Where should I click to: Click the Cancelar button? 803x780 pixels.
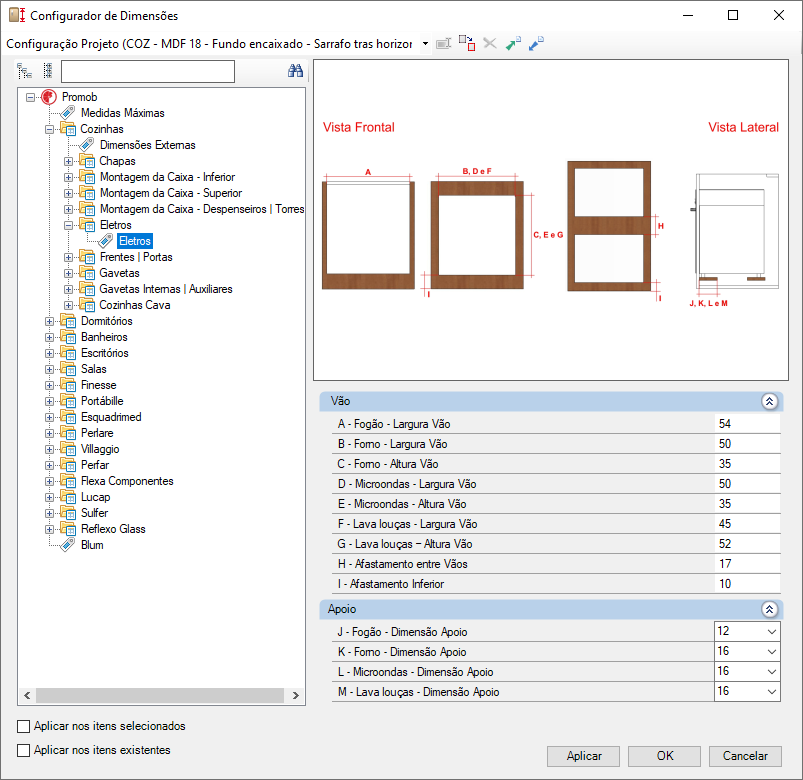pyautogui.click(x=745, y=756)
